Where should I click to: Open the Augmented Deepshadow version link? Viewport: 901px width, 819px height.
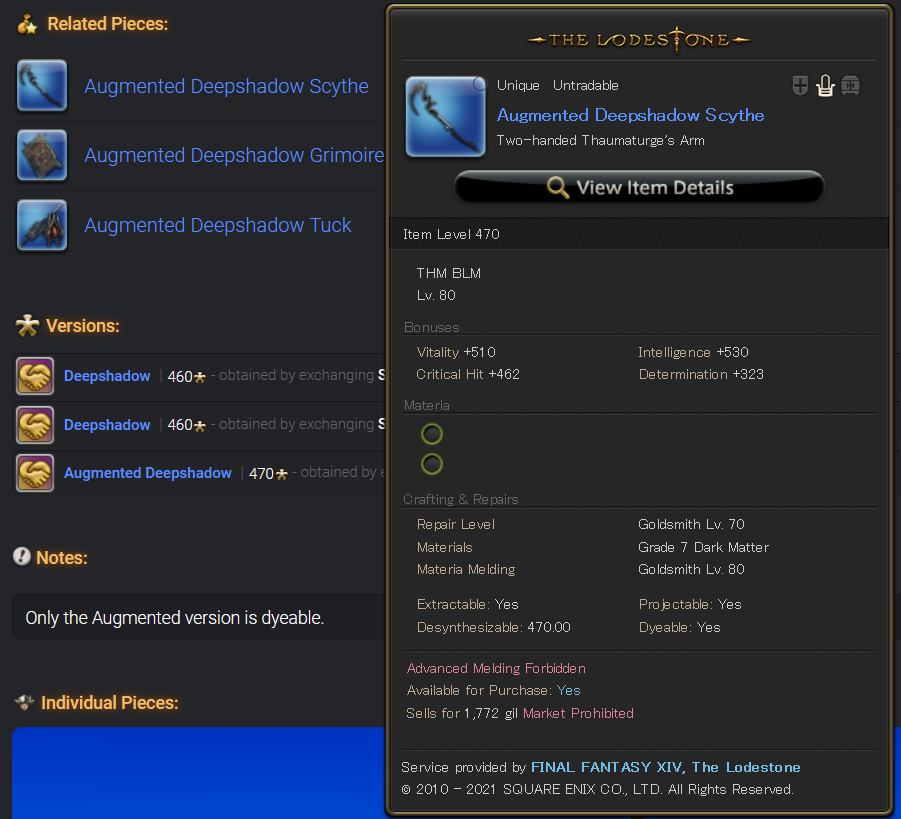(147, 473)
